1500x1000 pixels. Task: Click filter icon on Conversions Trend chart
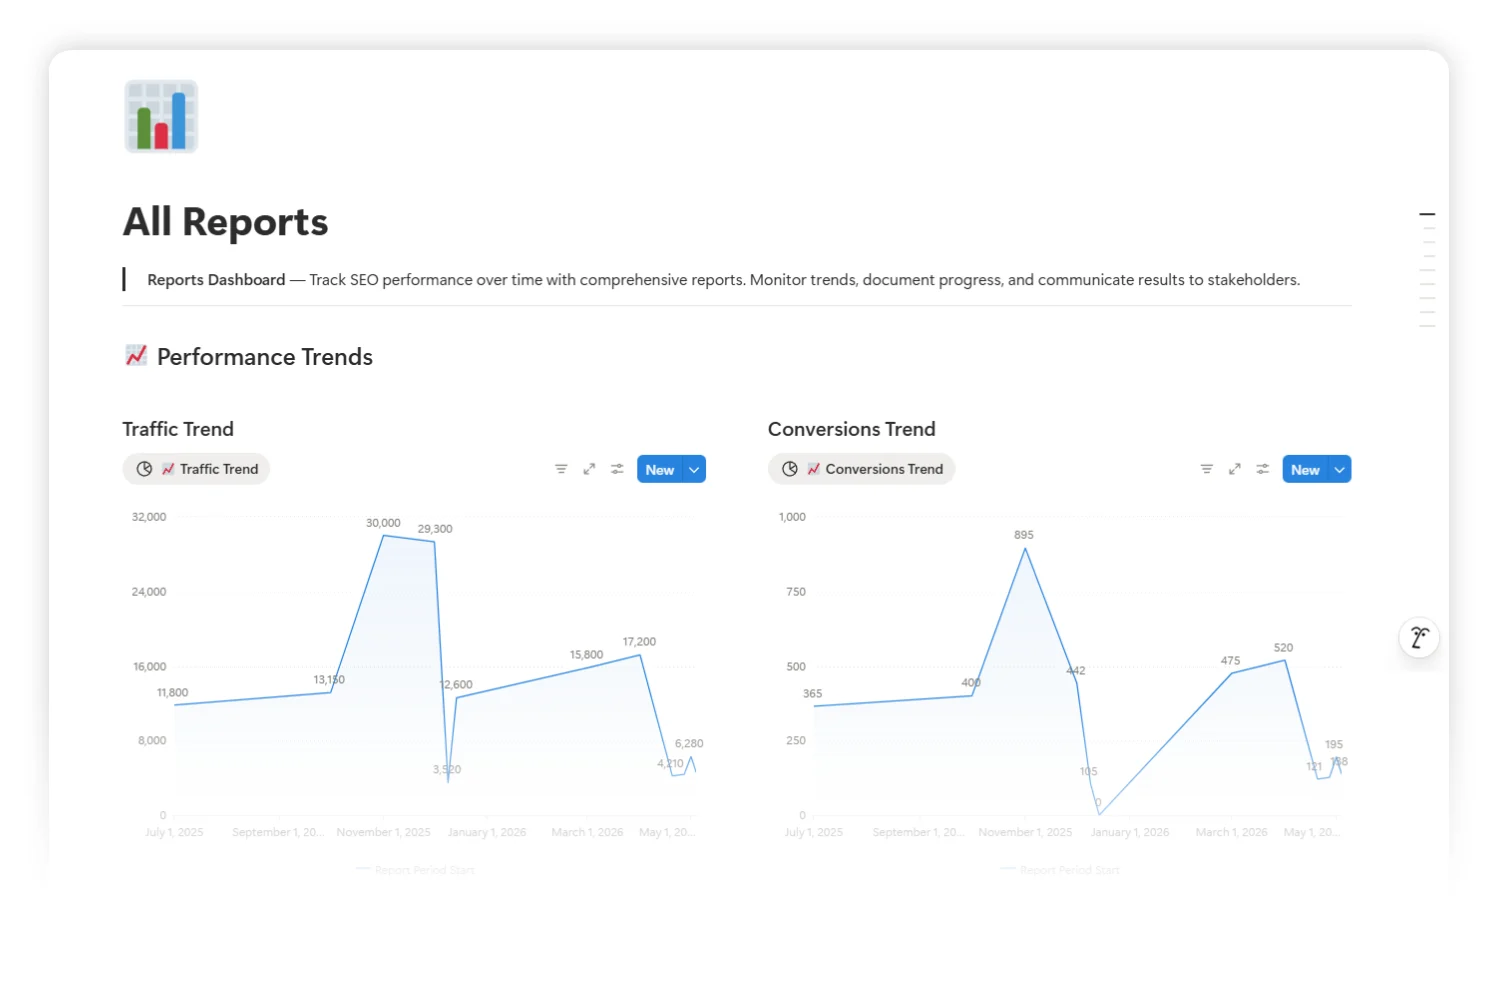(1206, 469)
